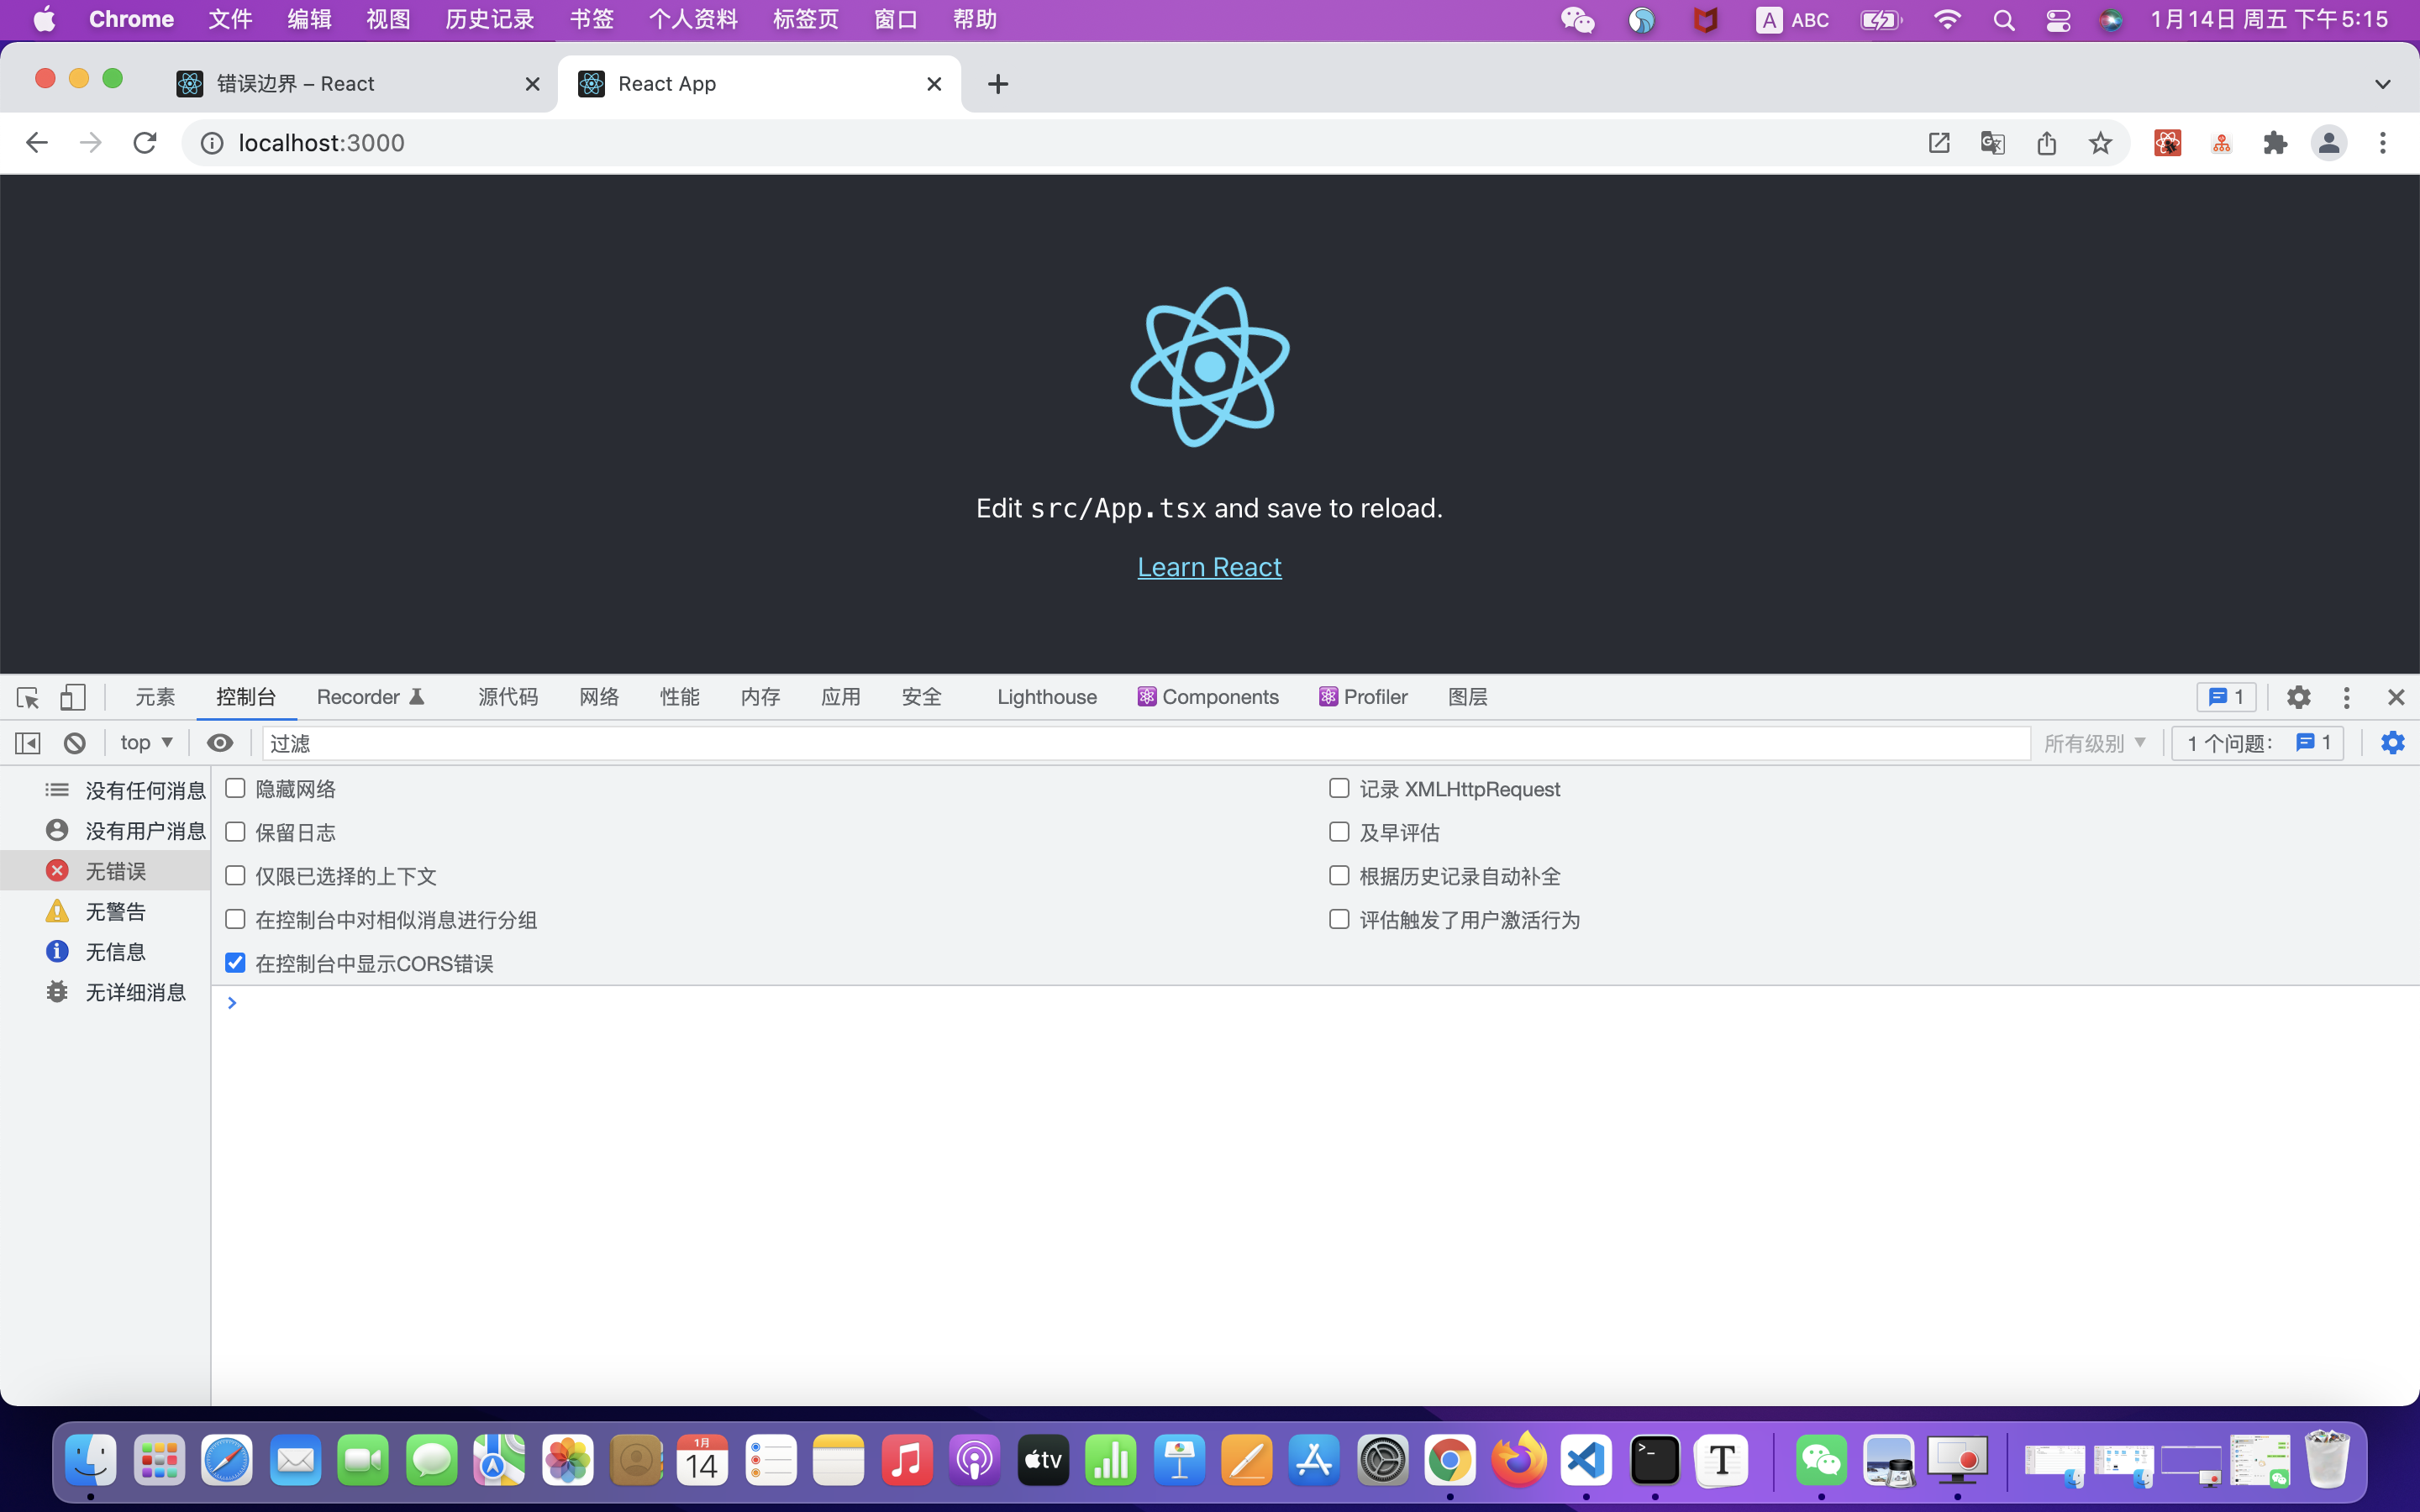Image resolution: width=2420 pixels, height=1512 pixels.
Task: Bookmark this page with the star
Action: (x=2101, y=143)
